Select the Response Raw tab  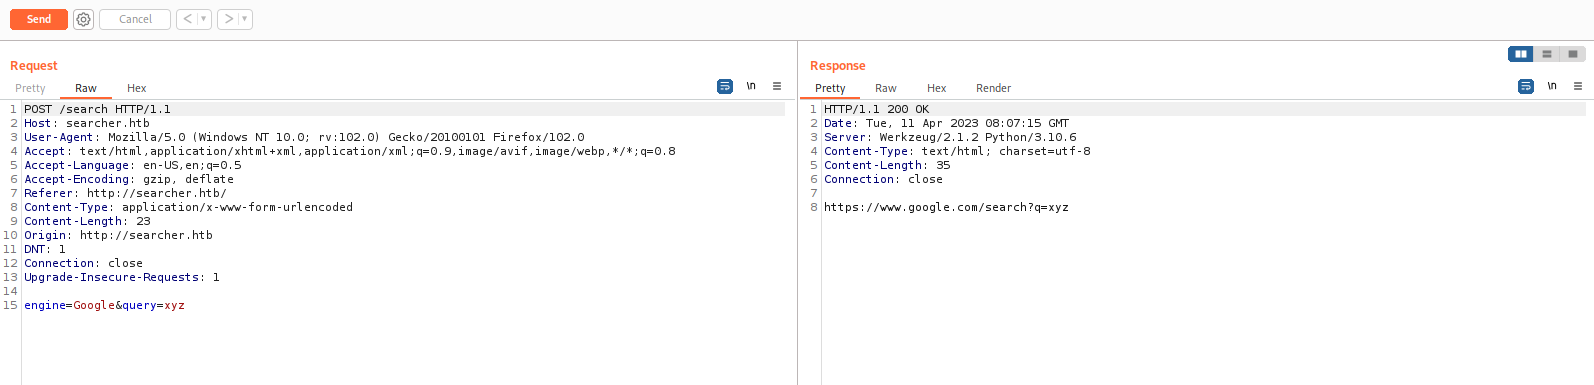(x=886, y=88)
